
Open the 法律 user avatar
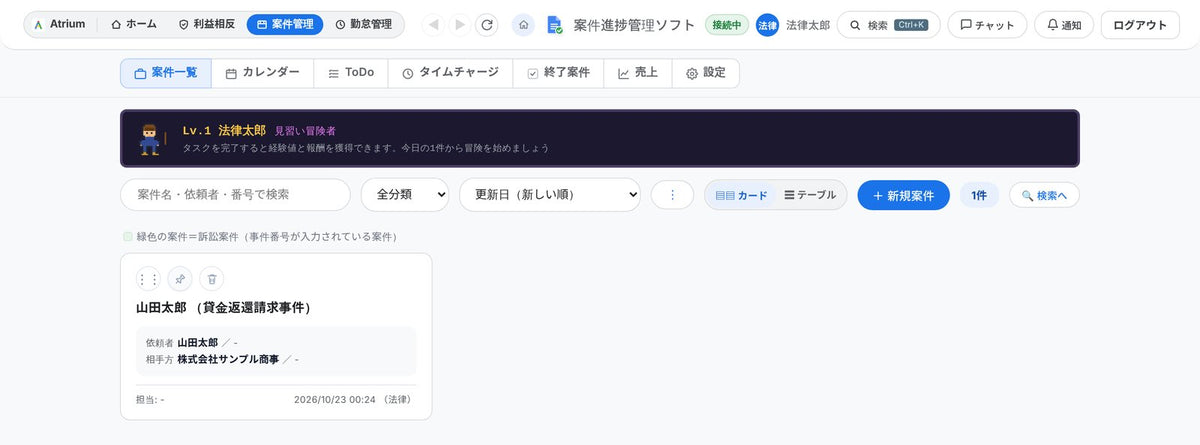(x=767, y=25)
